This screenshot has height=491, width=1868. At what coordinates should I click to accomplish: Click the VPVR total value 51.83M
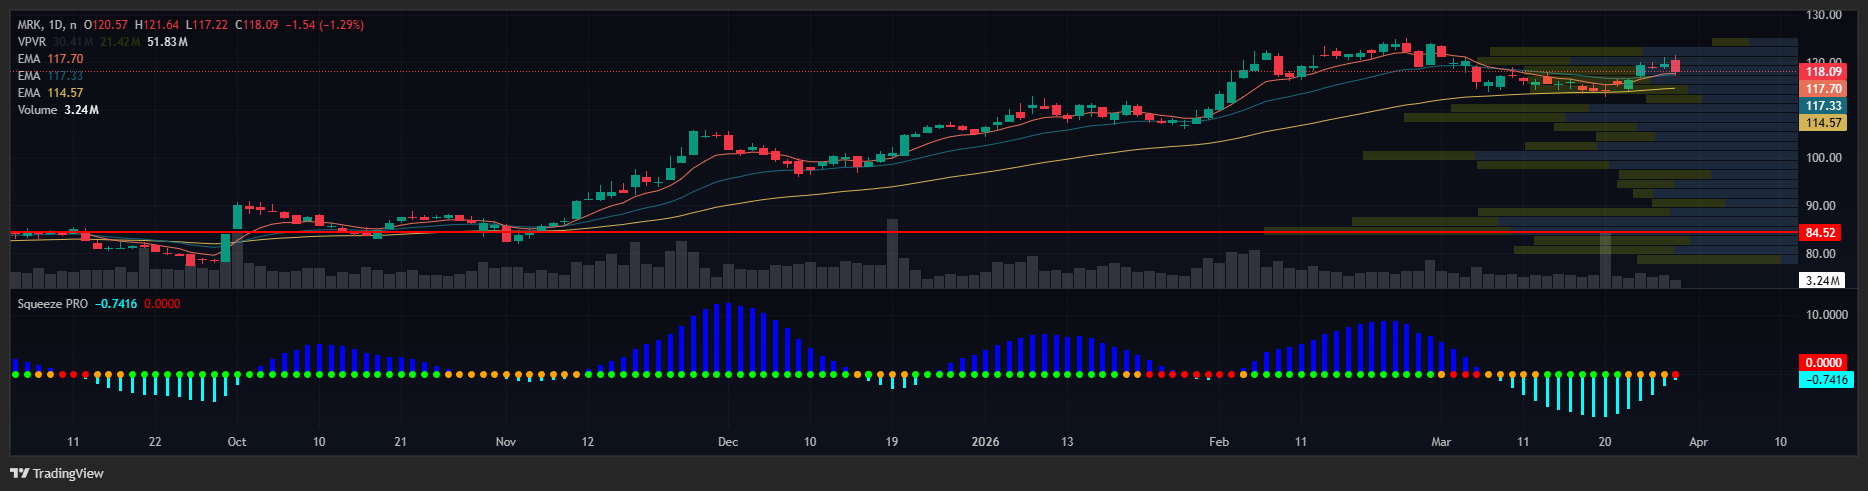[167, 42]
